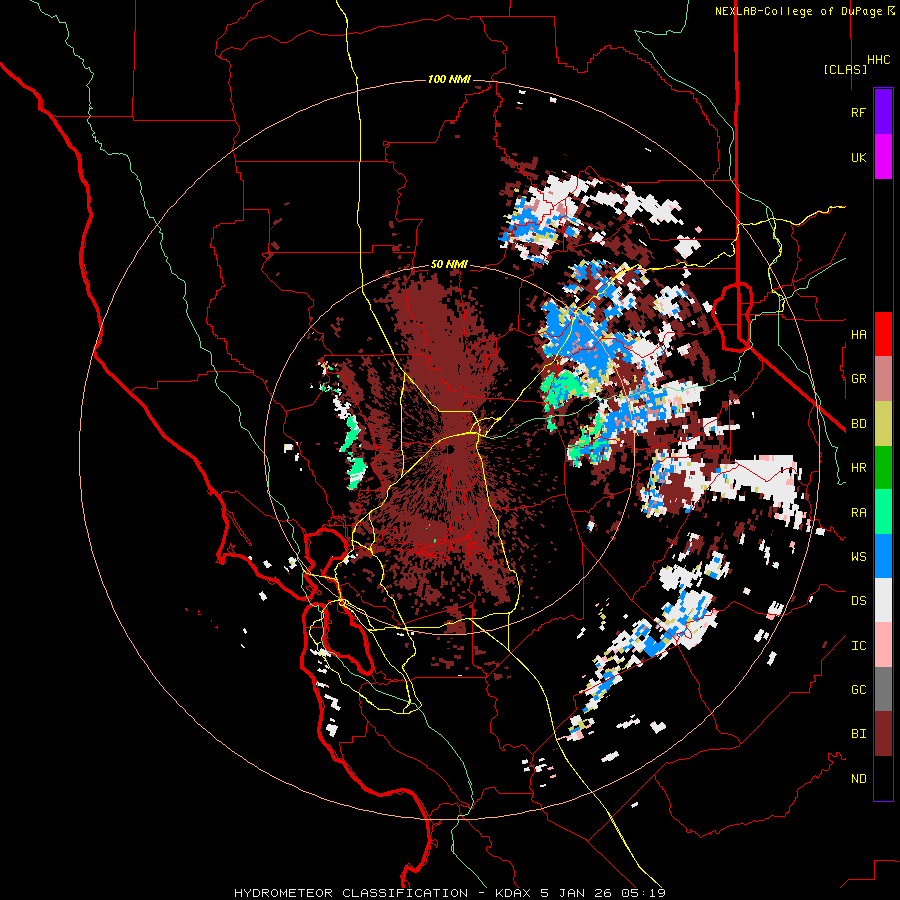
Task: Click the WS legend label
Action: [858, 557]
